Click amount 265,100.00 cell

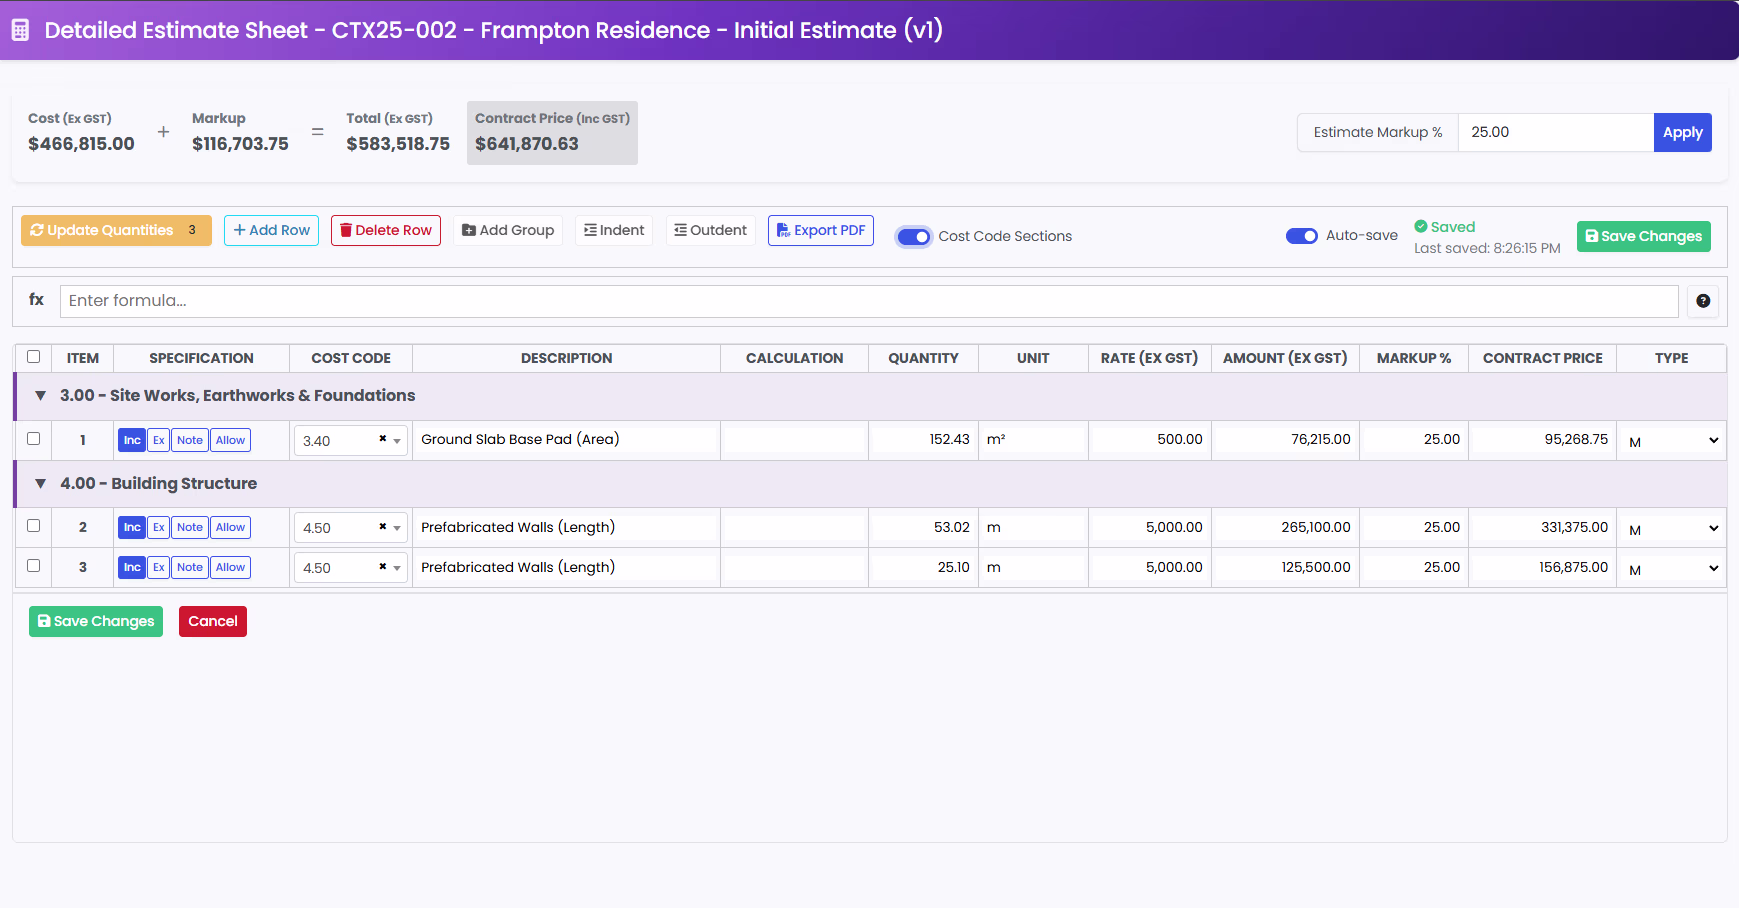point(1285,527)
